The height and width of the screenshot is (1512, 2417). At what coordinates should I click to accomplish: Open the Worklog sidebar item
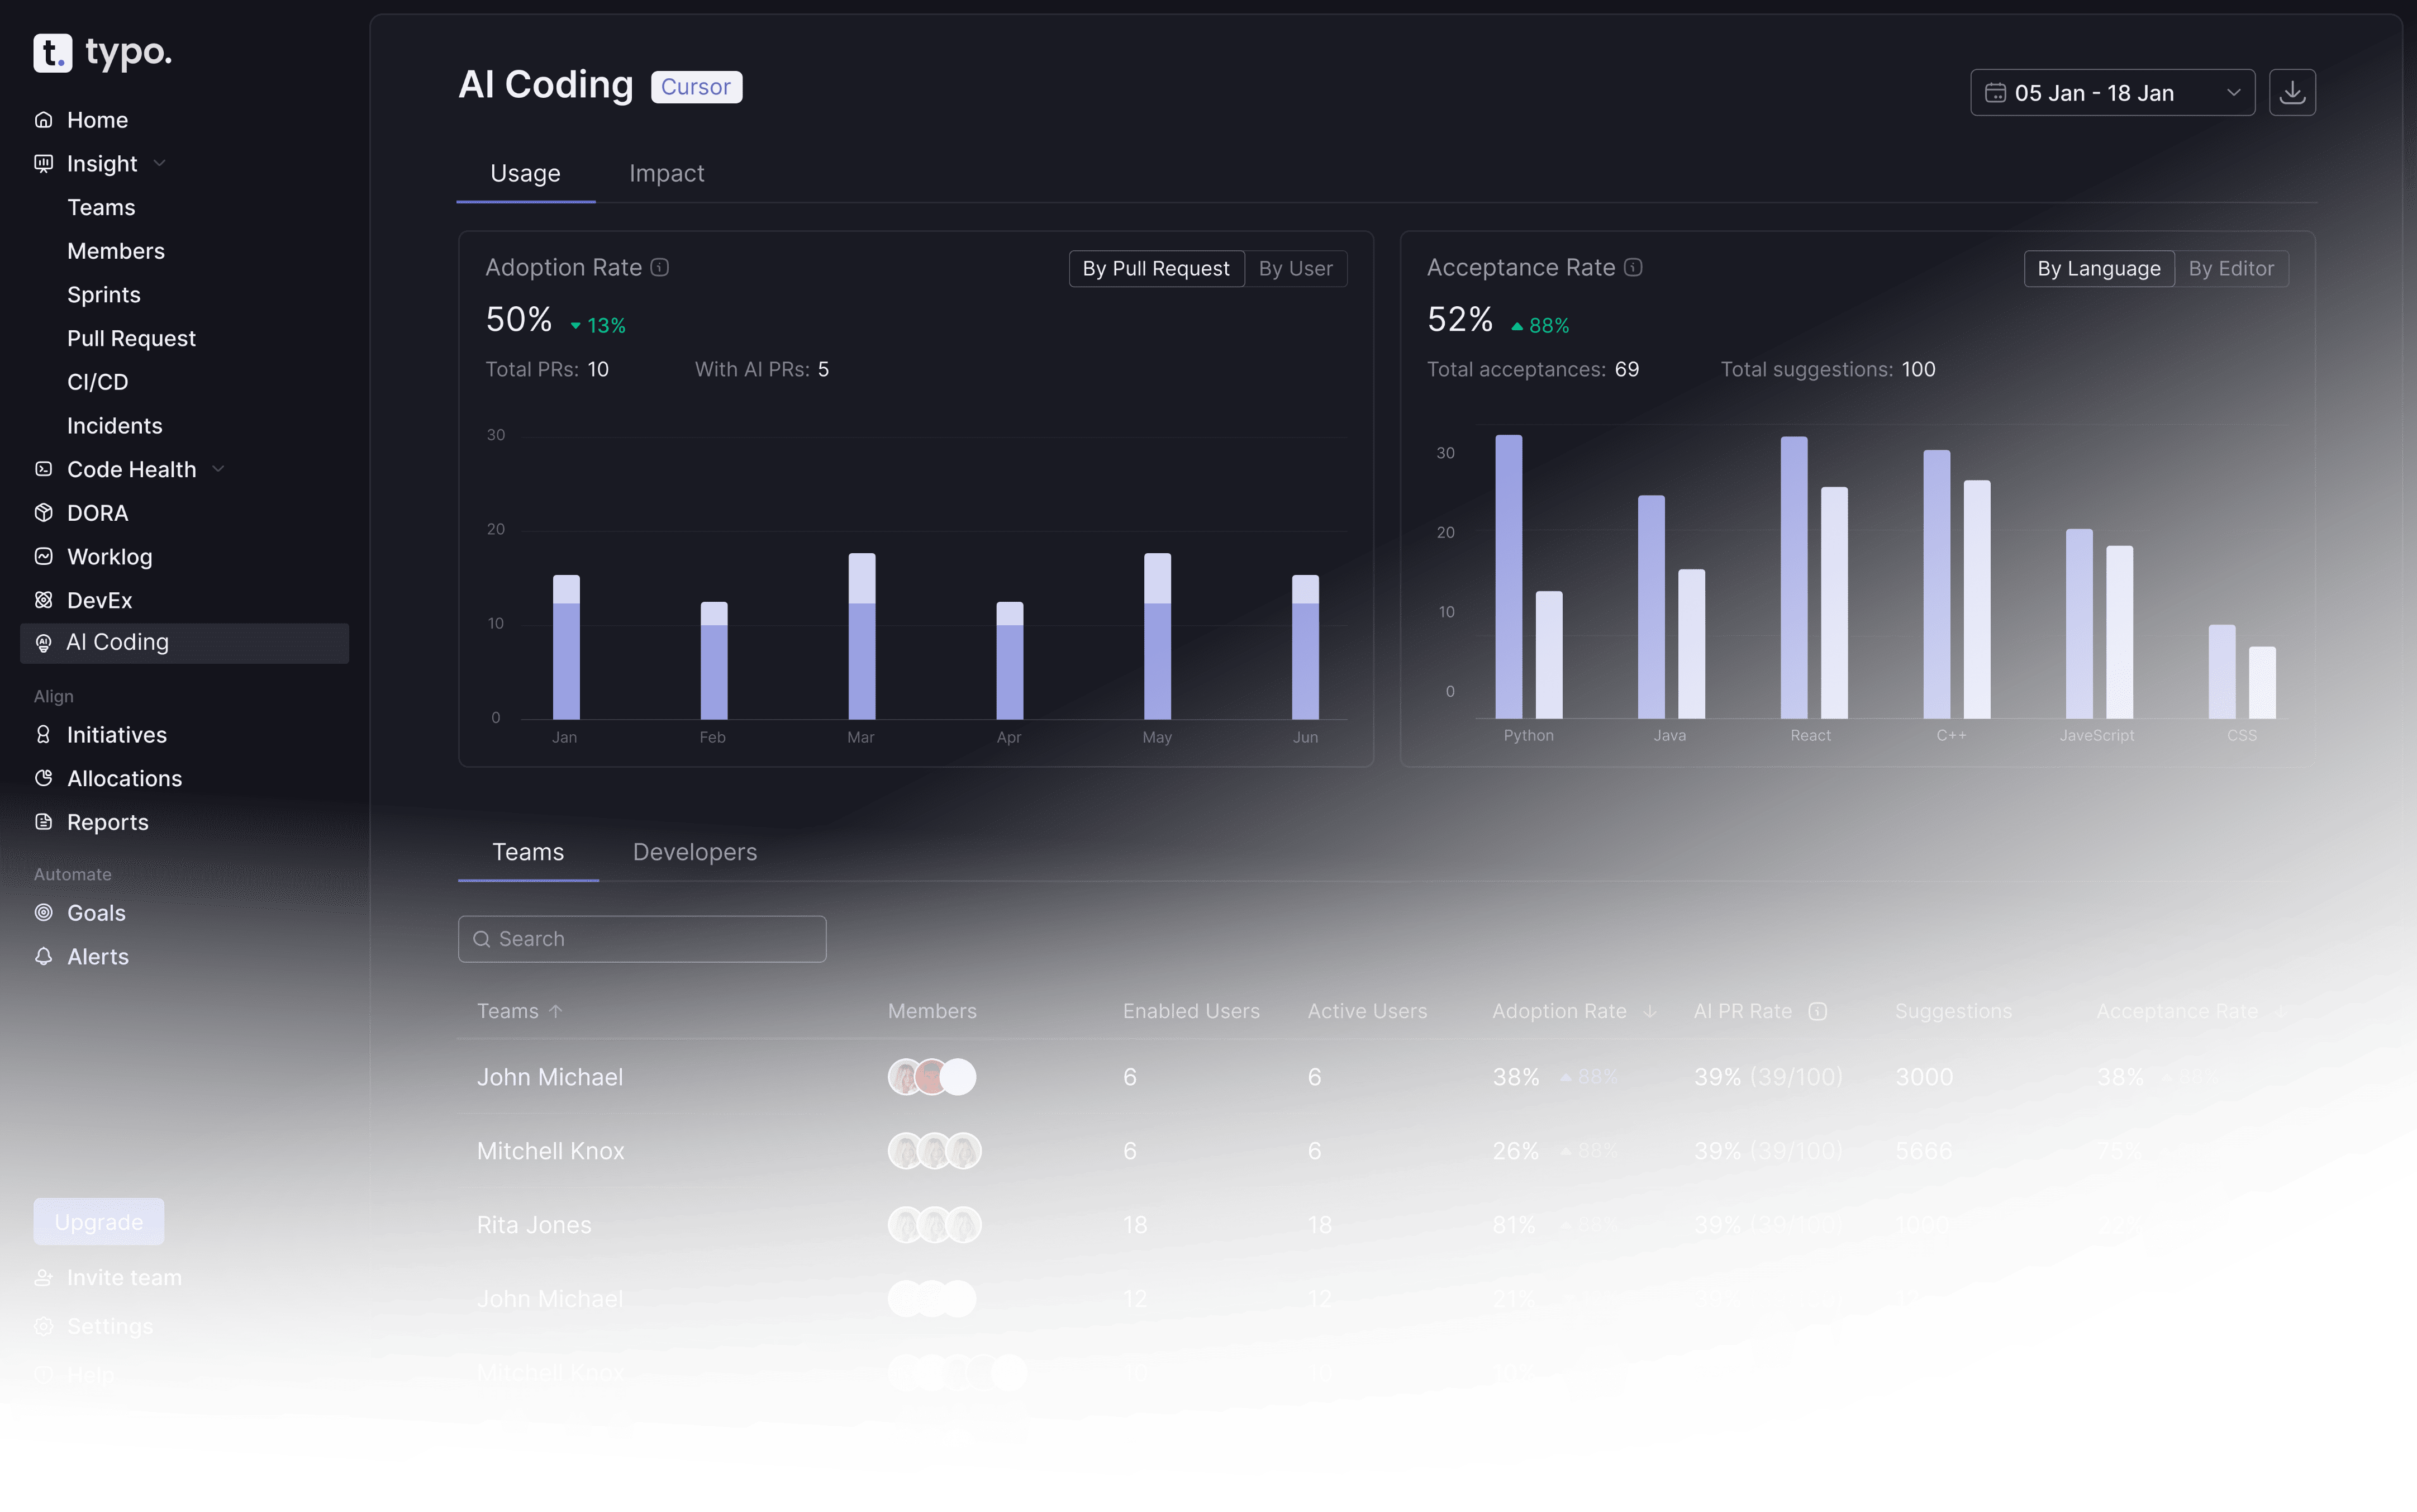pyautogui.click(x=109, y=557)
